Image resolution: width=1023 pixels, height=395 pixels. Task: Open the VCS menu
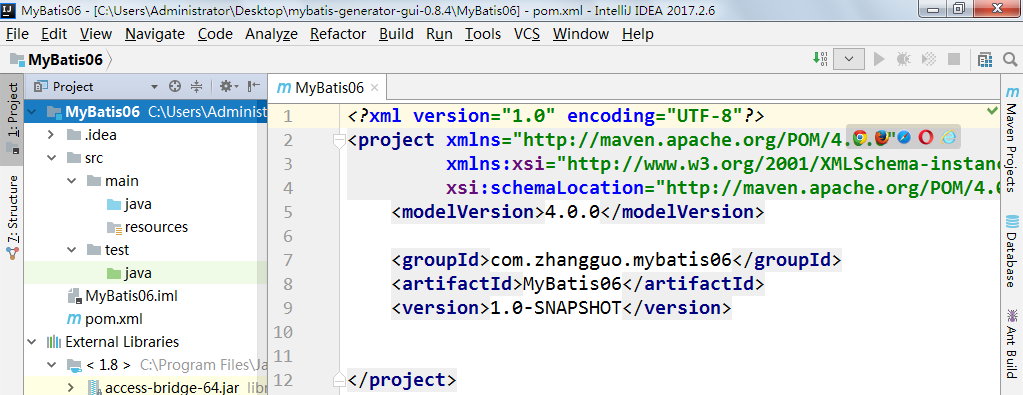coord(527,34)
